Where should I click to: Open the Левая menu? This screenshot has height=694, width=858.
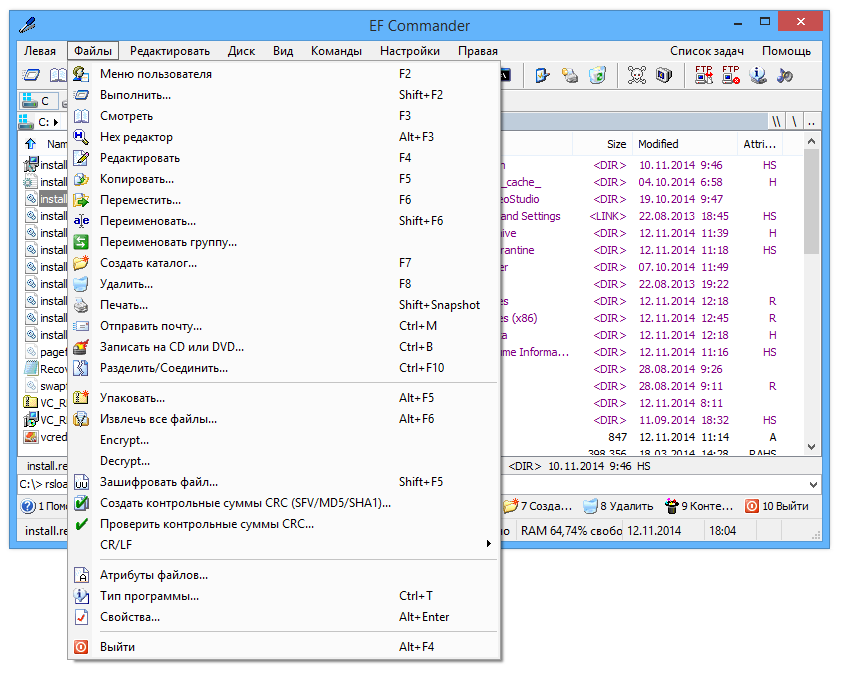[x=40, y=51]
